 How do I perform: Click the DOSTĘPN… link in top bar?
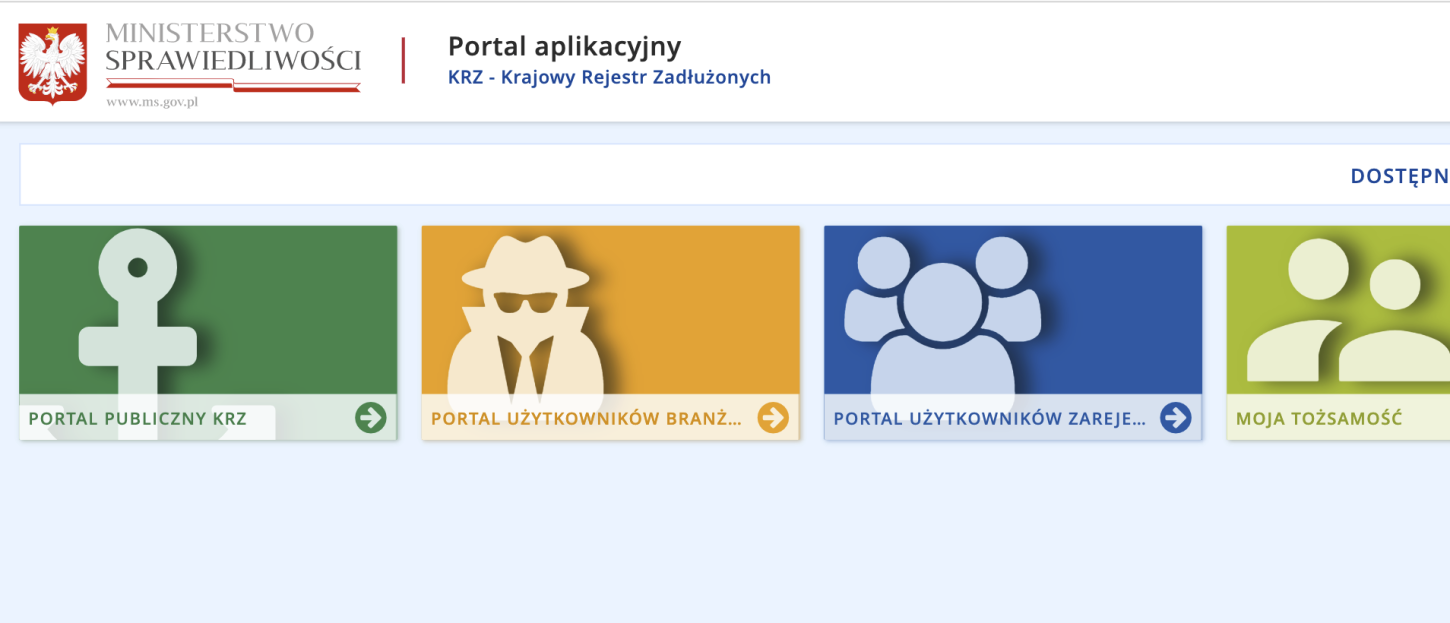coord(1400,176)
